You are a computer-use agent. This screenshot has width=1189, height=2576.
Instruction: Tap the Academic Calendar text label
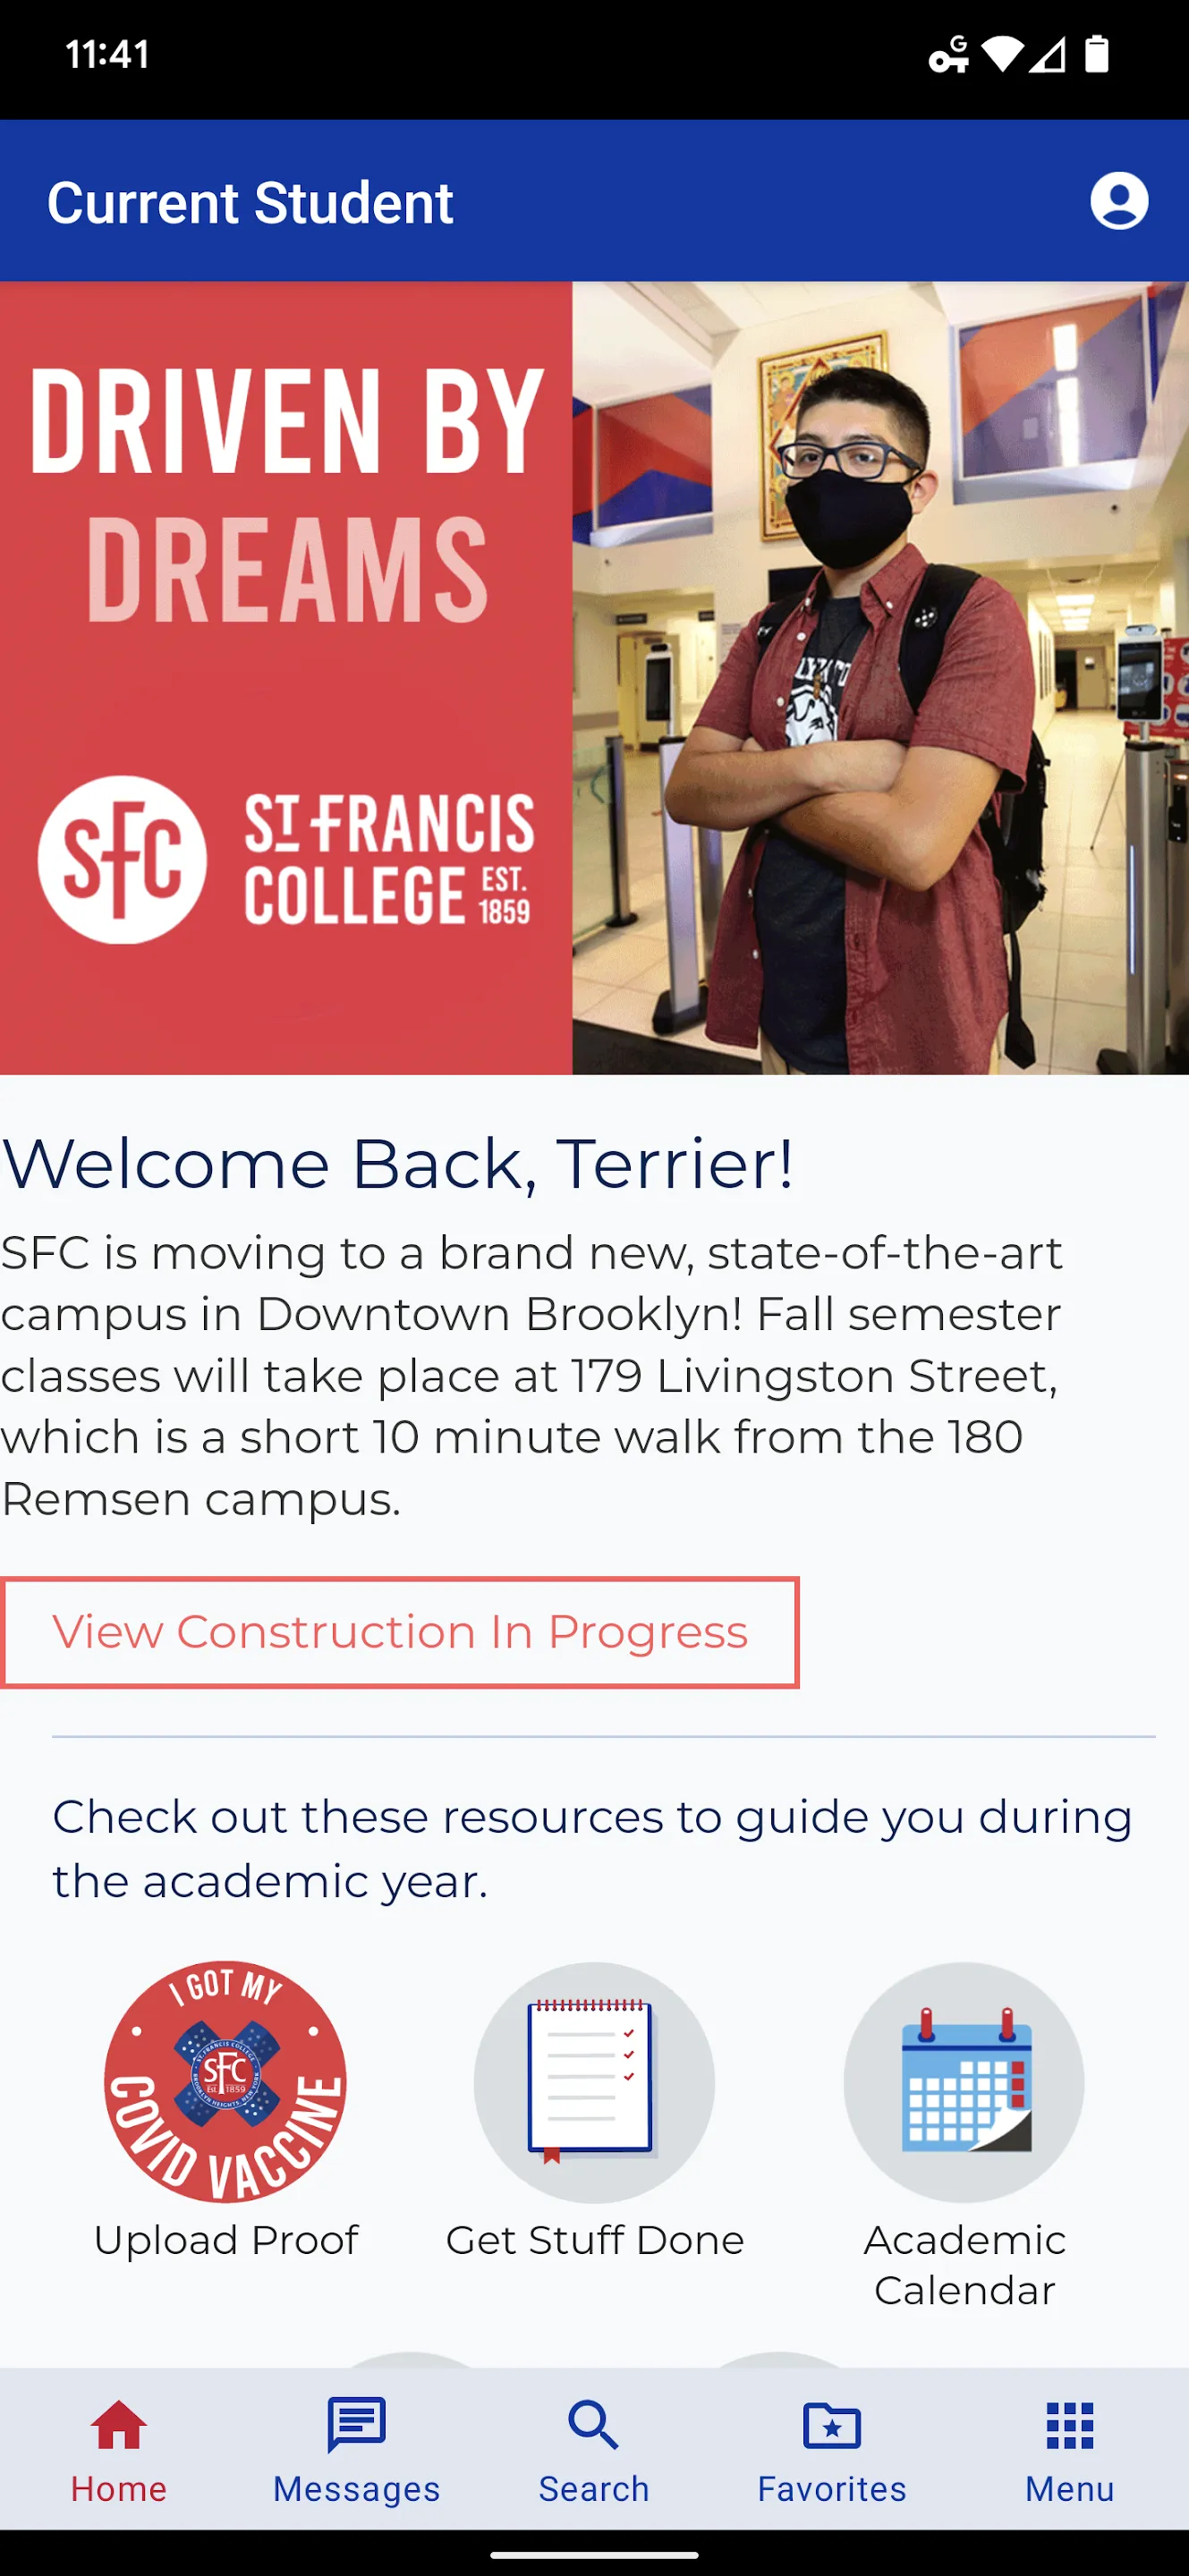(964, 2264)
